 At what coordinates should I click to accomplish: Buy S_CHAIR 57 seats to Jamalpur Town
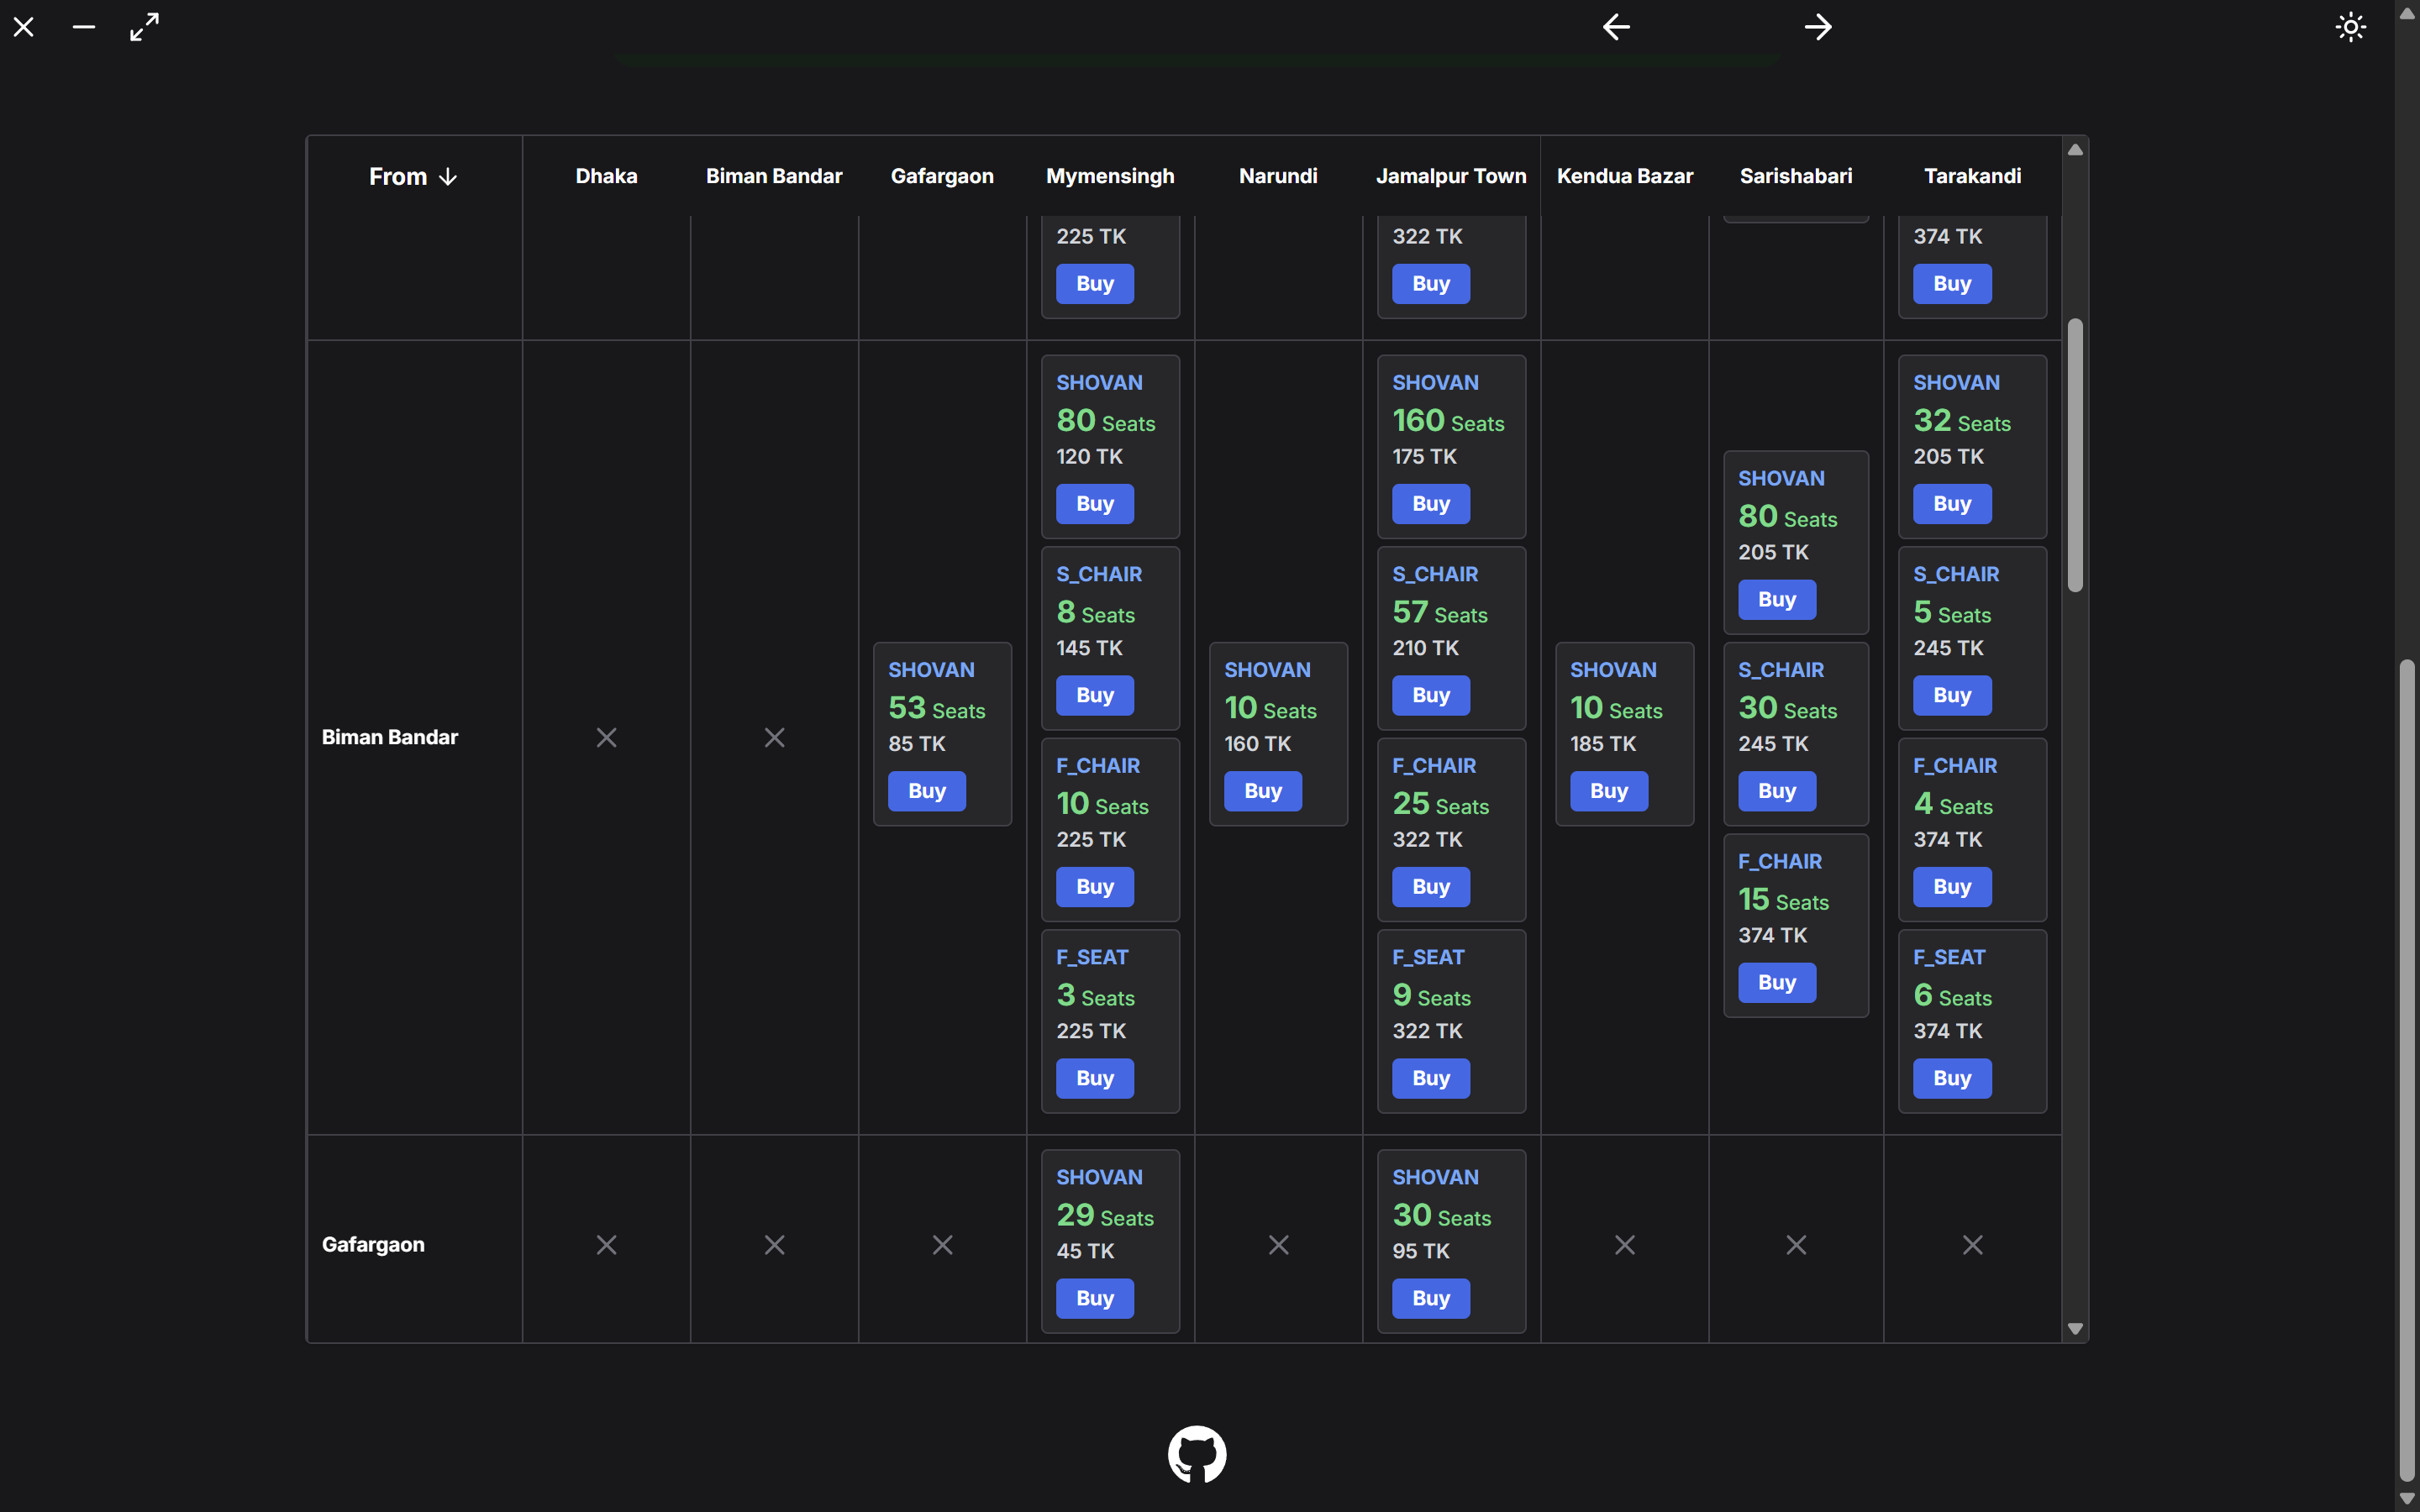[x=1431, y=695]
